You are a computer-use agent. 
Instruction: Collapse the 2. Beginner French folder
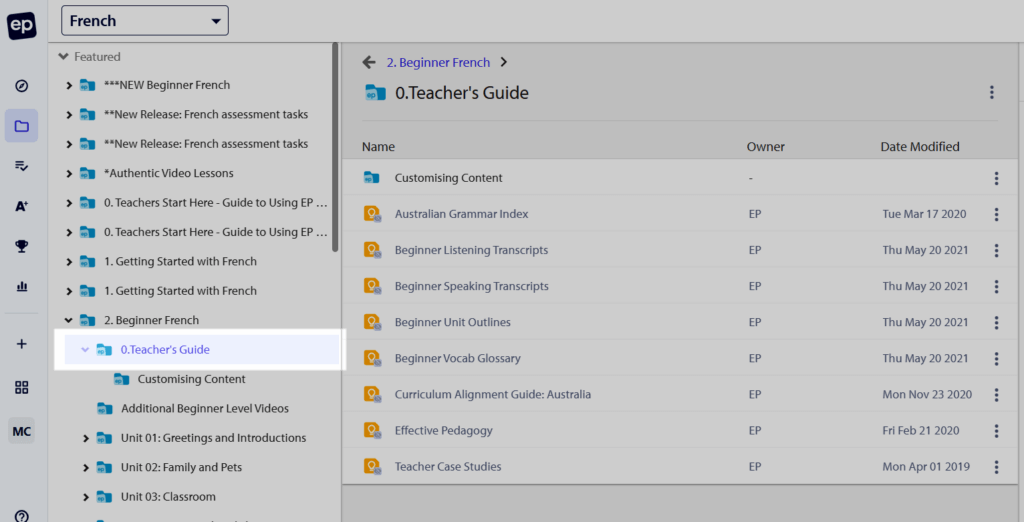click(69, 320)
